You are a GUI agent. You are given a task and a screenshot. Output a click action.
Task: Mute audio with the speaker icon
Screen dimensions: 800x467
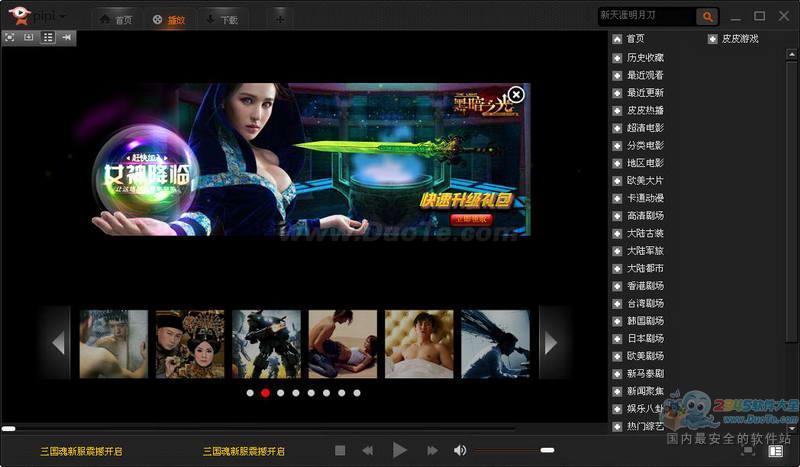tap(460, 450)
